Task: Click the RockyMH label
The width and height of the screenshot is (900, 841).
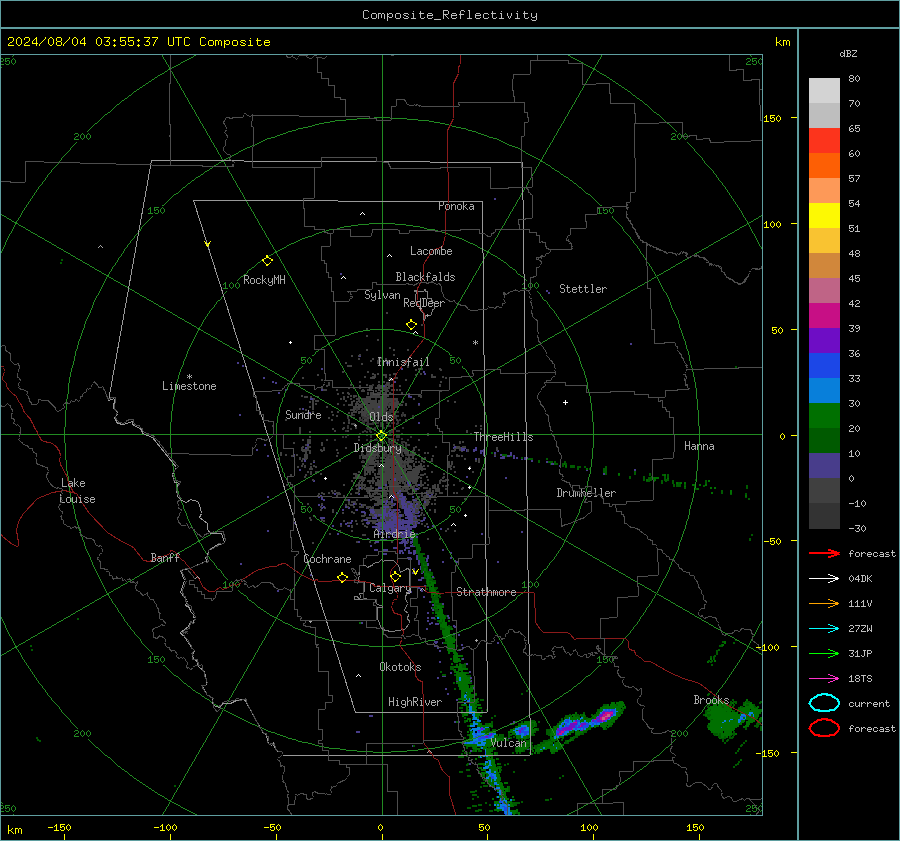Action: click(x=264, y=280)
